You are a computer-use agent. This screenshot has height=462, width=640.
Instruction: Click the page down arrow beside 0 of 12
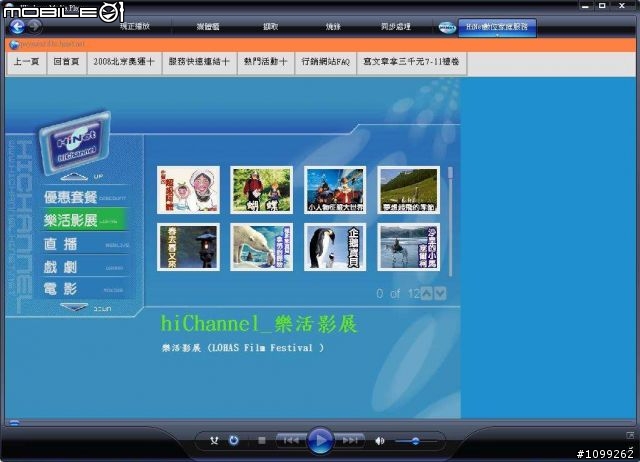(440, 293)
